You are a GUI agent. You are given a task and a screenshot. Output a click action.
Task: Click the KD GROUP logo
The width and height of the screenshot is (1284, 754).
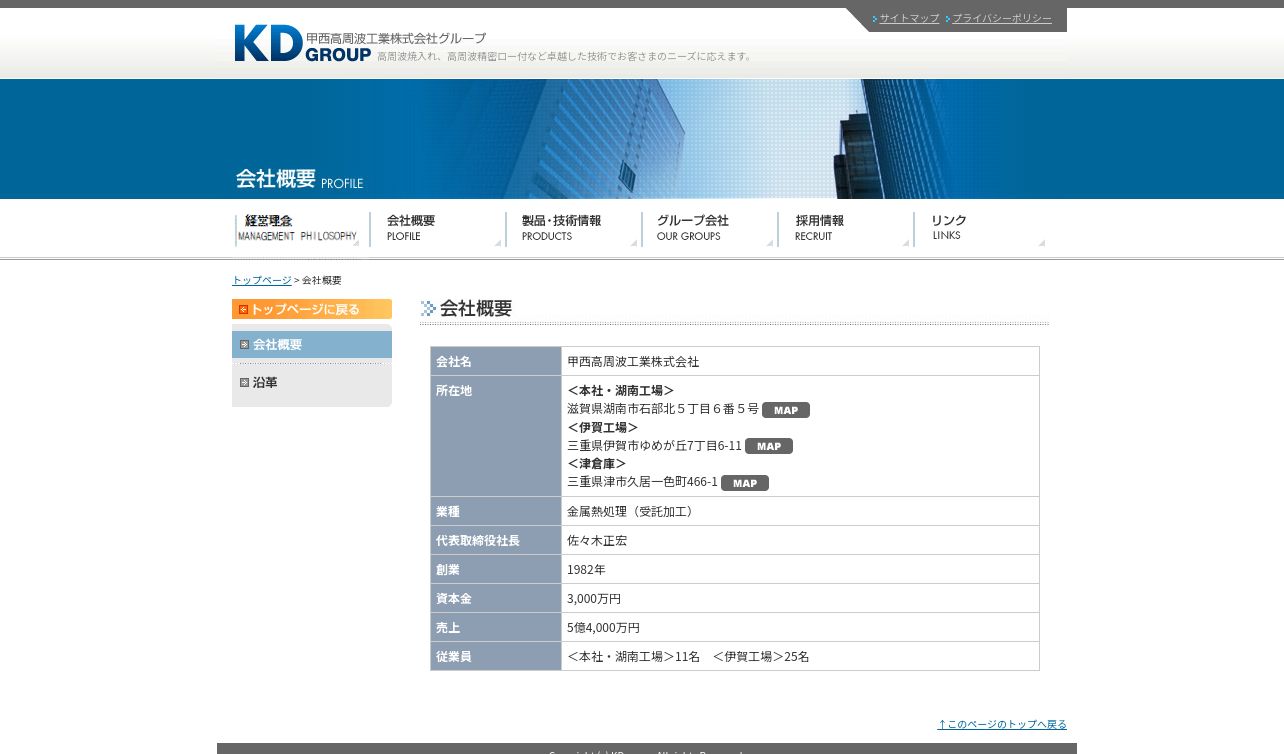(x=302, y=43)
